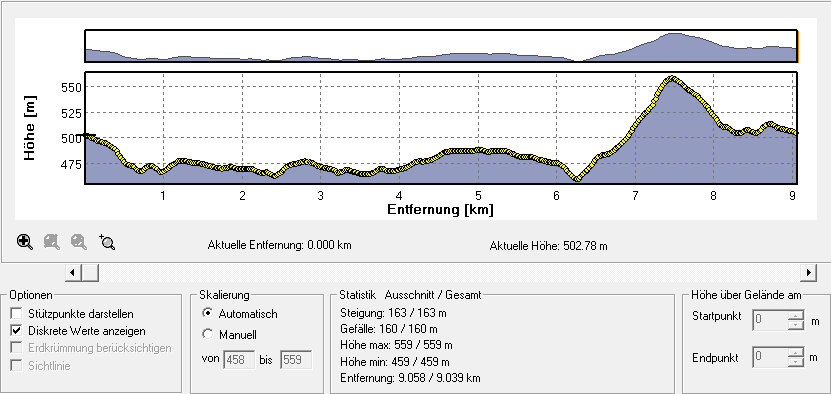This screenshot has width=831, height=394.
Task: Click the 'Entfernung [km]' axis title
Action: [440, 209]
